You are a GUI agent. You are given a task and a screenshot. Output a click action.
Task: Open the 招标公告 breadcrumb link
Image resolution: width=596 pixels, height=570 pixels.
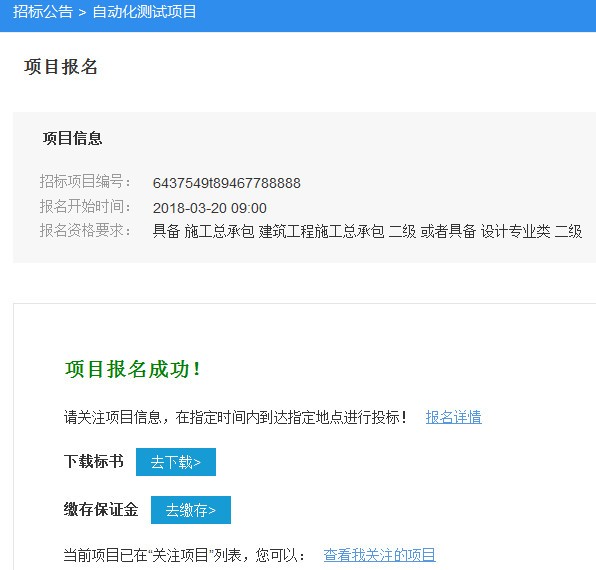point(43,11)
